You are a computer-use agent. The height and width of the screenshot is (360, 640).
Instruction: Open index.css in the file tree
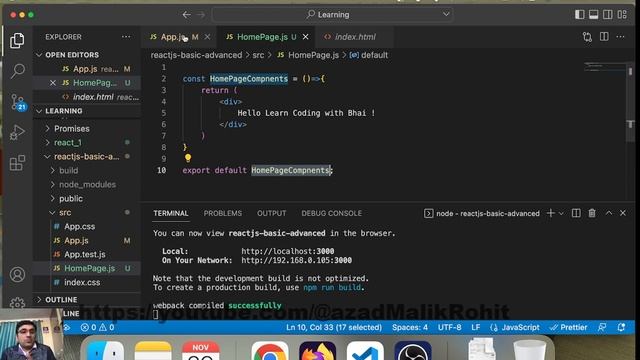pyautogui.click(x=87, y=282)
